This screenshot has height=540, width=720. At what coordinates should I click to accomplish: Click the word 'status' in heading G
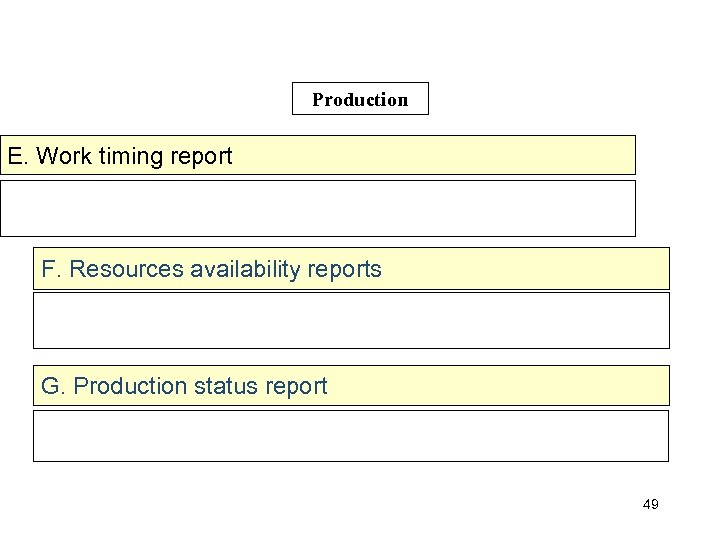click(233, 386)
